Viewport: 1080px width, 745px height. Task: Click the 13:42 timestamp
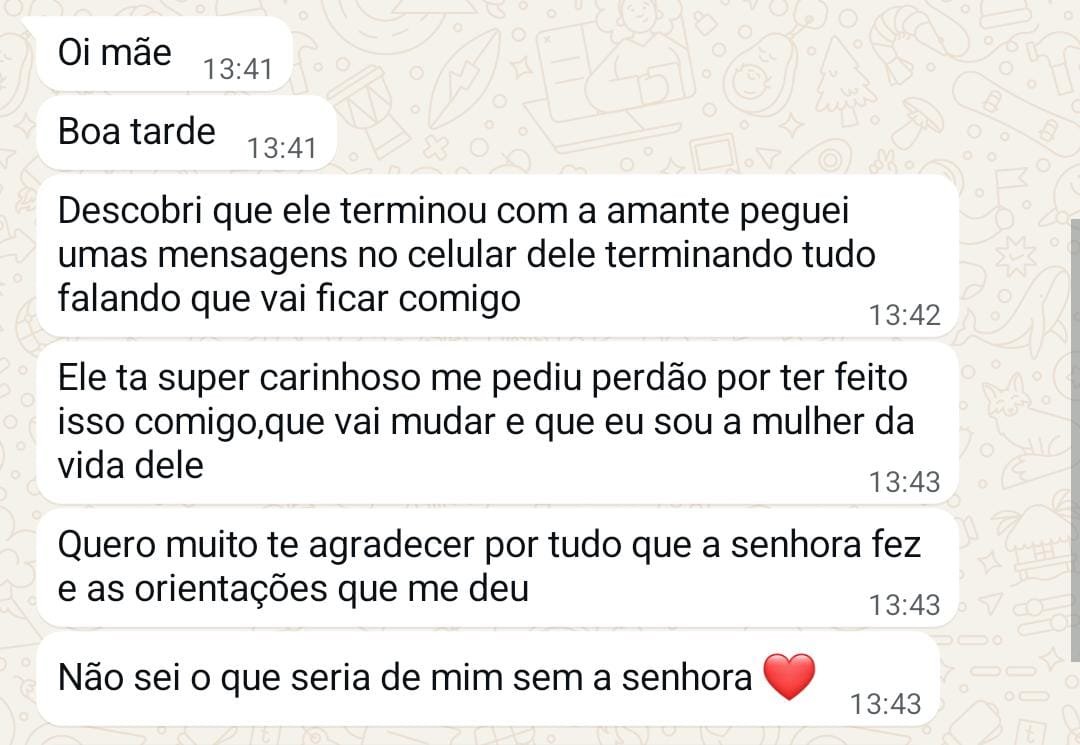pyautogui.click(x=904, y=315)
